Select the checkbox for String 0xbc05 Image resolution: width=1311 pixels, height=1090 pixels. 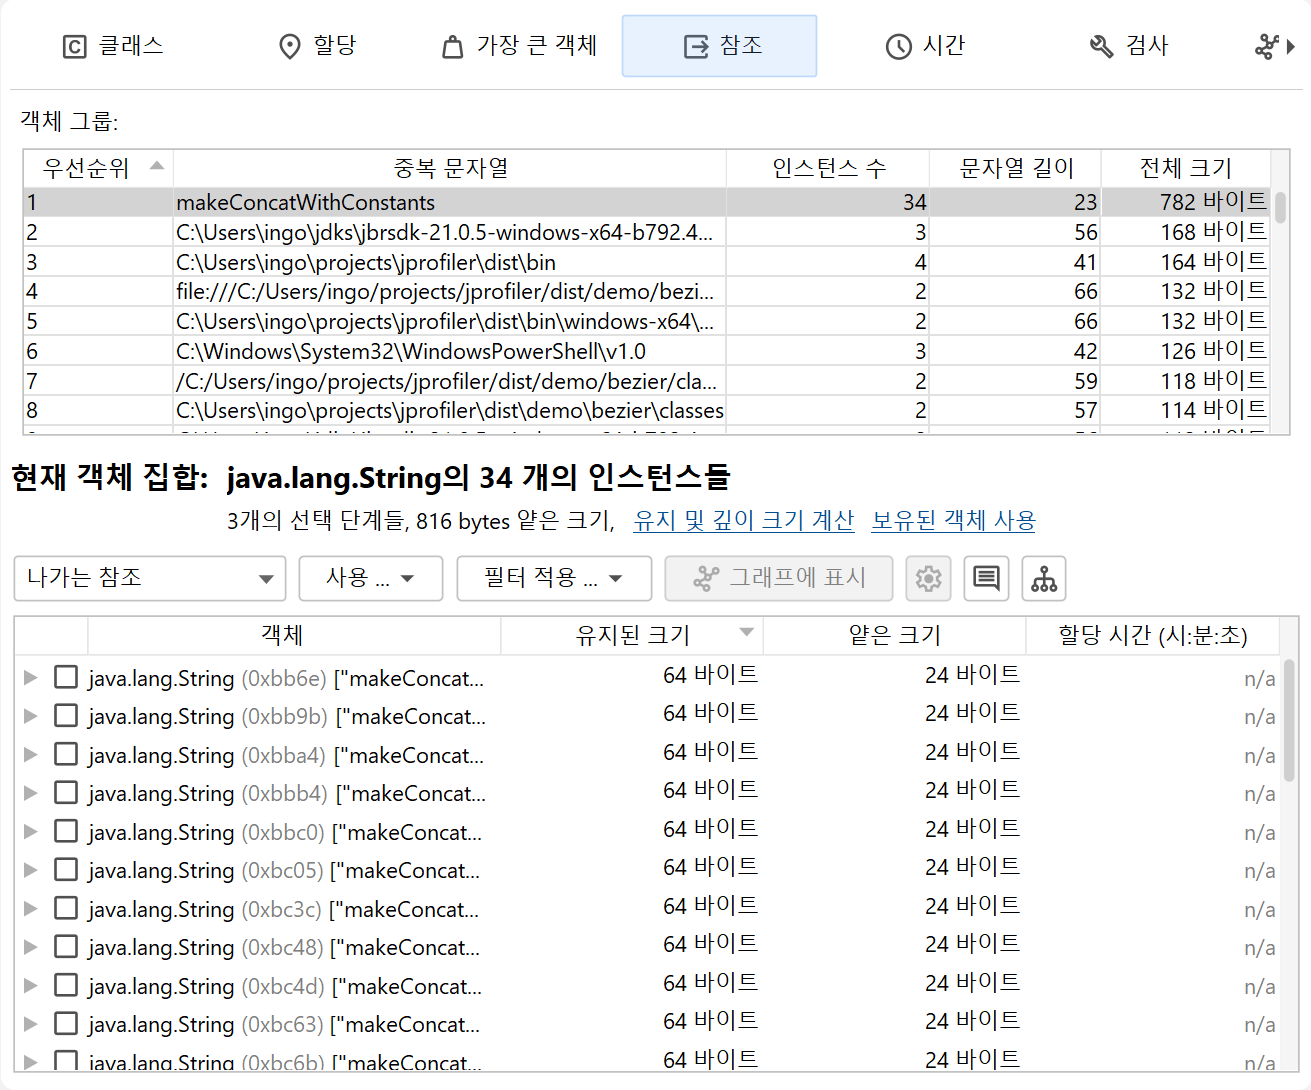click(x=66, y=870)
